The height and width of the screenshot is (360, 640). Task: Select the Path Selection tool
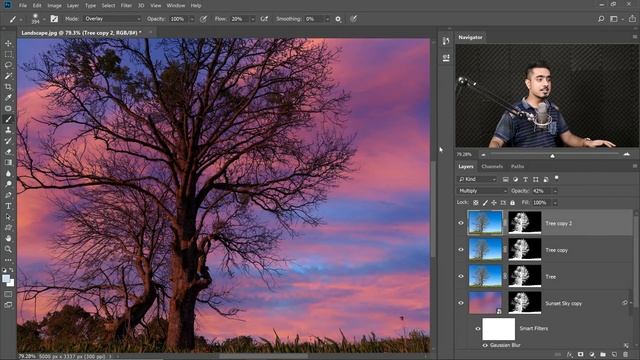click(8, 217)
